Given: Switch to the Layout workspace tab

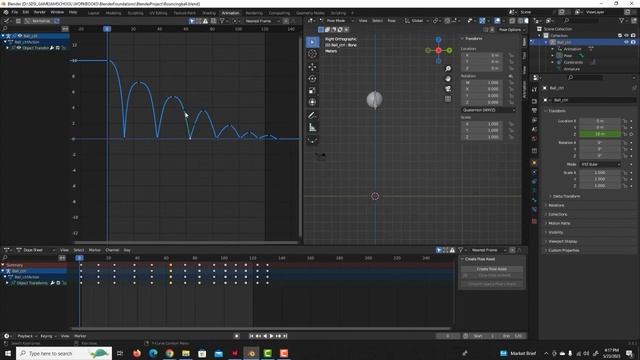Looking at the screenshot, I should [x=93, y=13].
